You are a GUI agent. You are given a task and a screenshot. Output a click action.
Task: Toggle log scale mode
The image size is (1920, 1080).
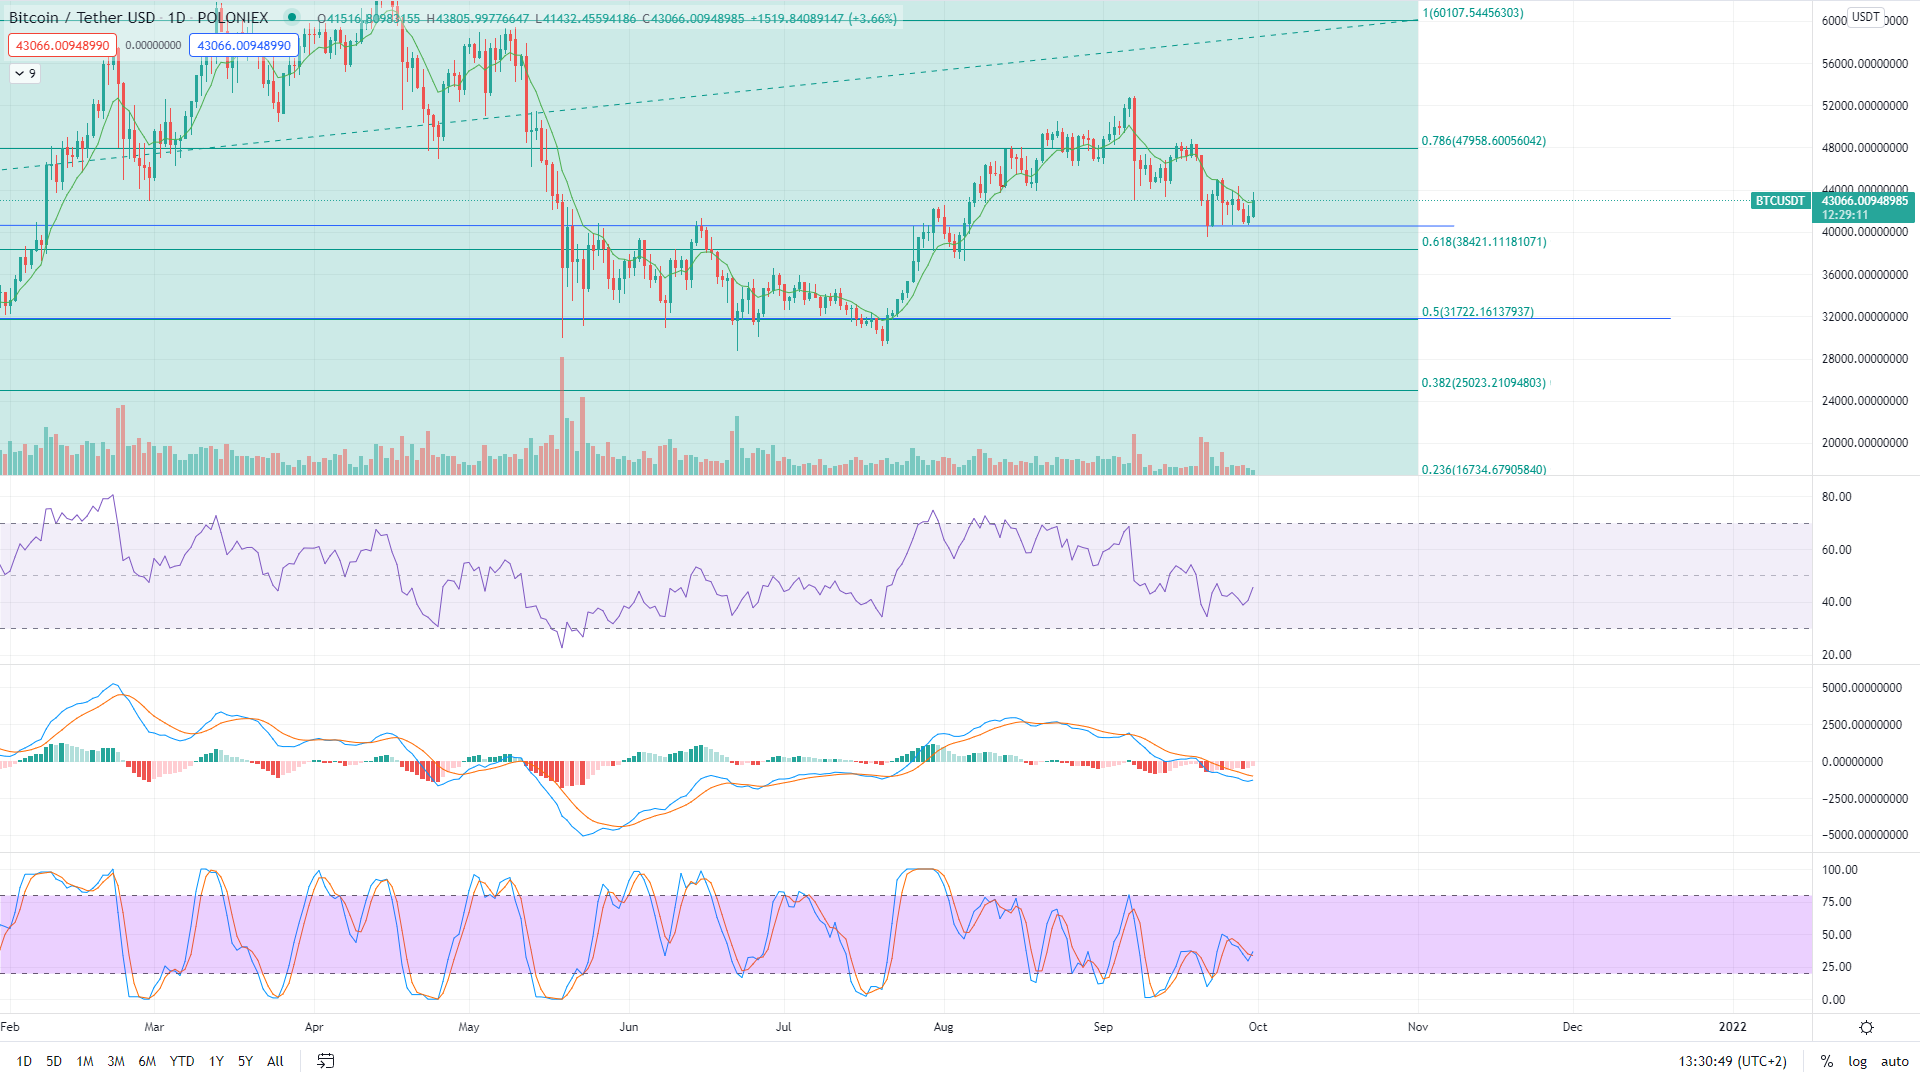1857,1061
